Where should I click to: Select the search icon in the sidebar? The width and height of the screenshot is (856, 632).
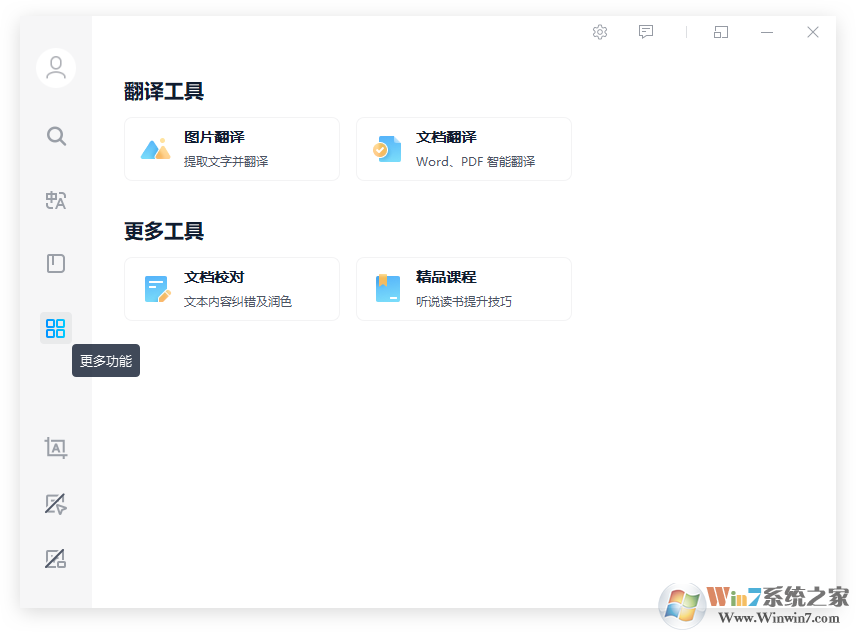[x=55, y=136]
